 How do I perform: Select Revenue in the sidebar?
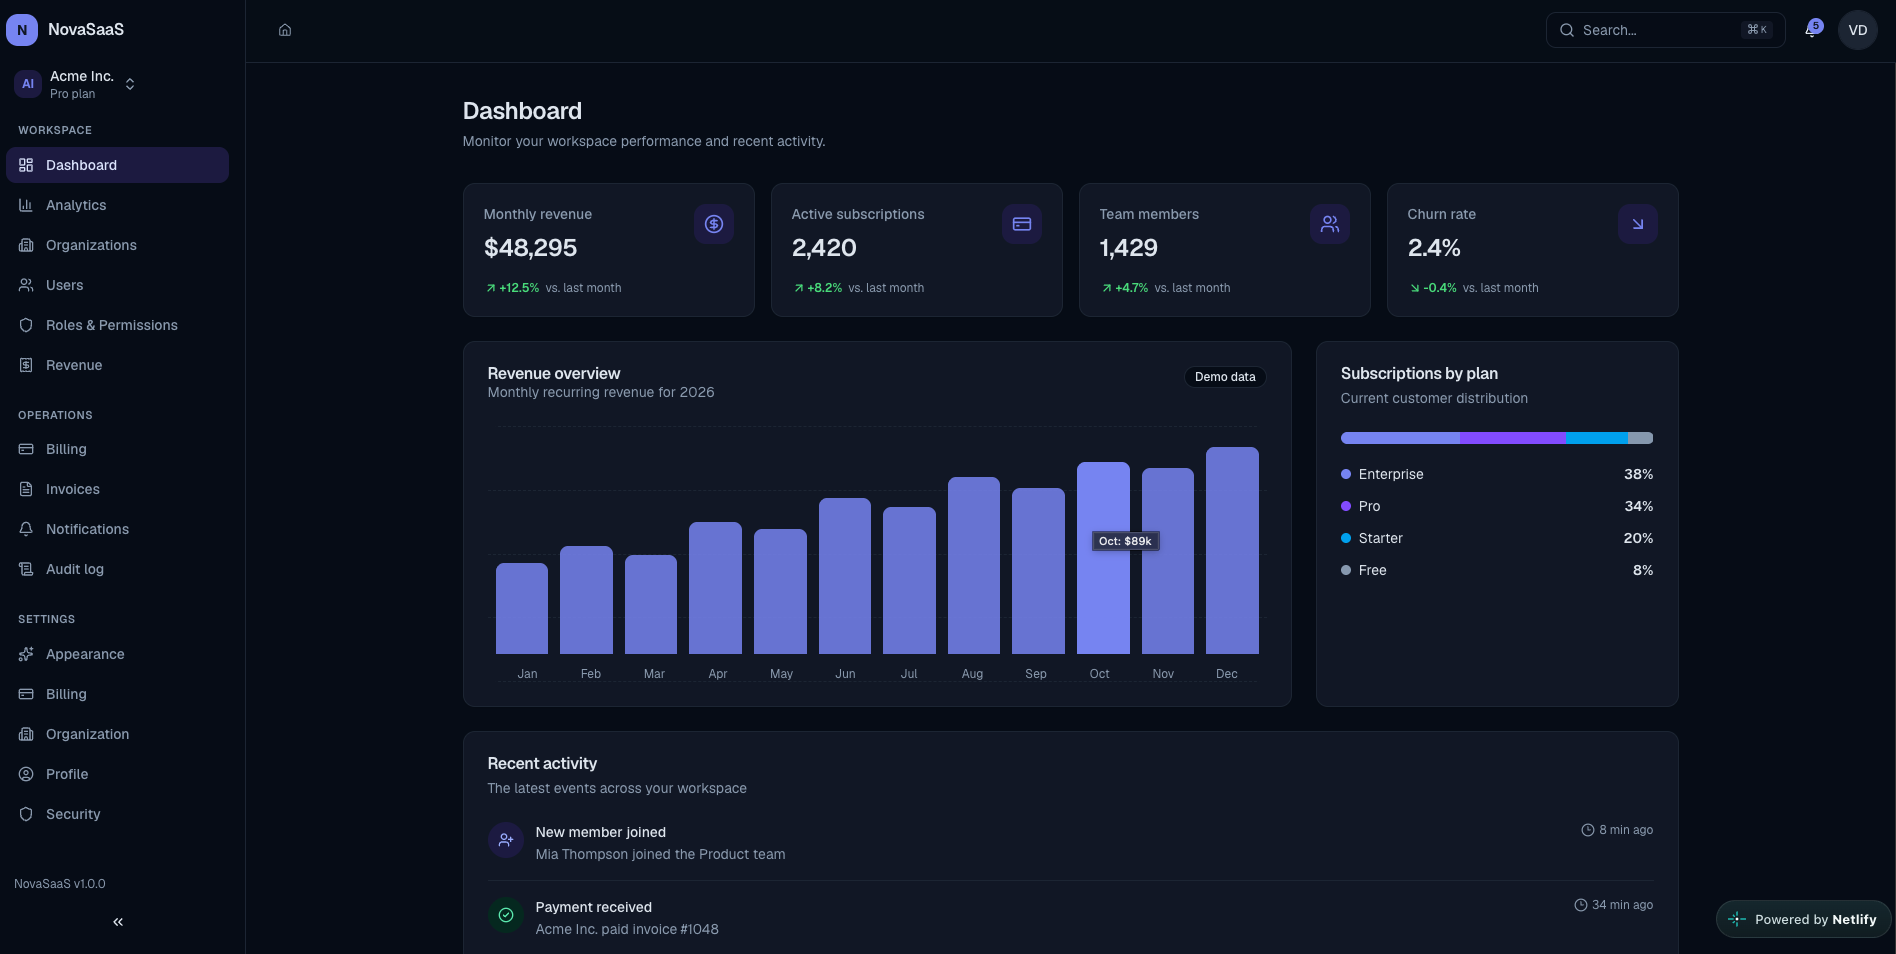tap(117, 365)
